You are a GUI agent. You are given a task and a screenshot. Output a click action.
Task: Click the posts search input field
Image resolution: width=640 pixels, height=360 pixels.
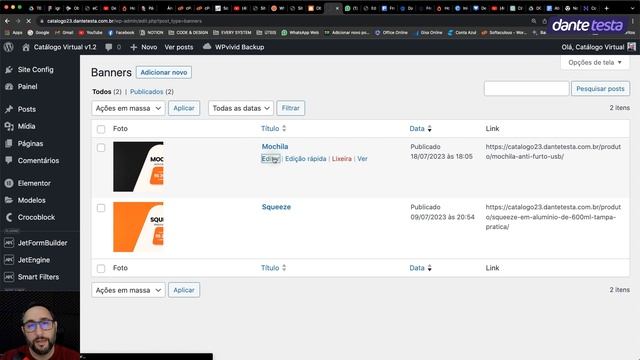[527, 89]
